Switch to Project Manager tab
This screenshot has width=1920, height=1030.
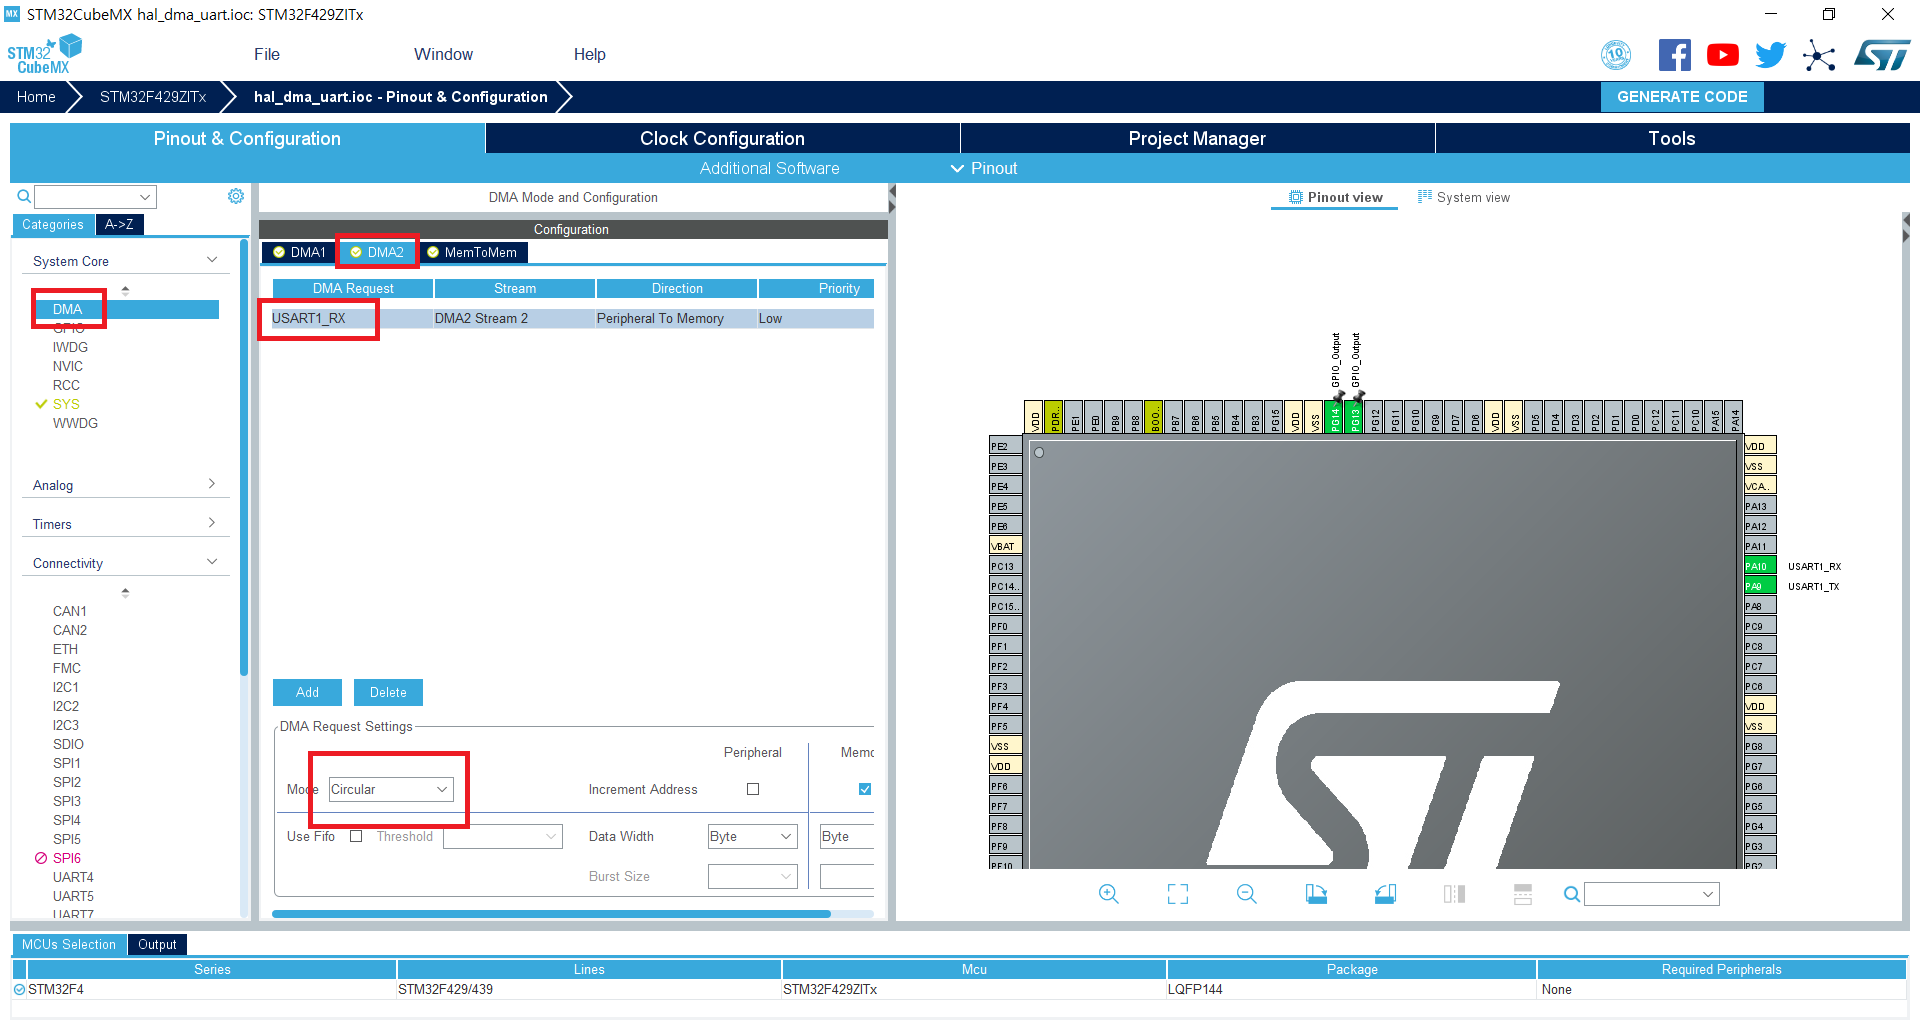tap(1197, 138)
